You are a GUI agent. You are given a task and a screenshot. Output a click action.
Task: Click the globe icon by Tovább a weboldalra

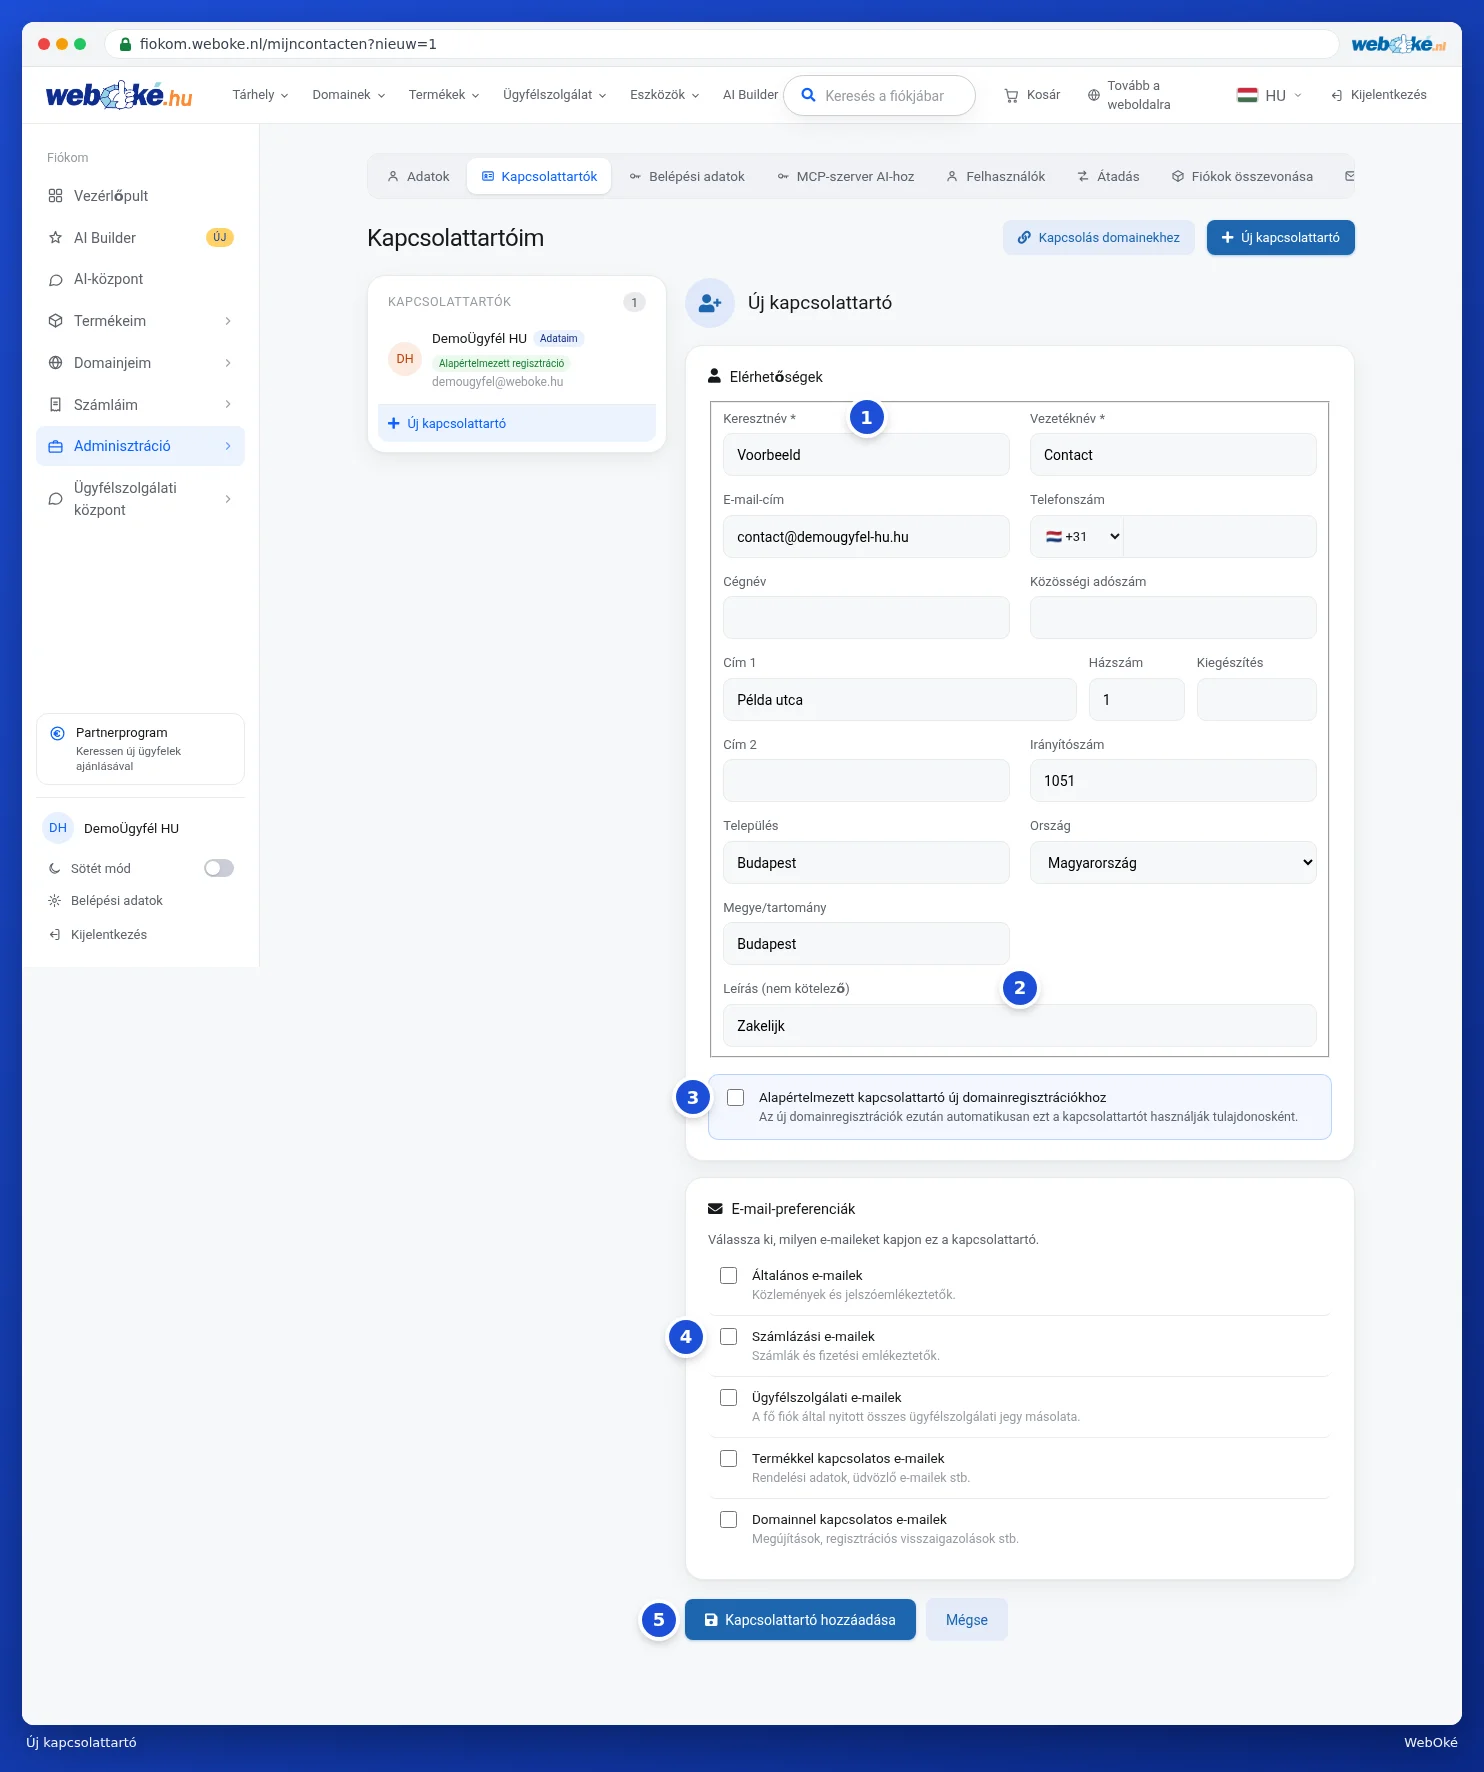[x=1094, y=95]
